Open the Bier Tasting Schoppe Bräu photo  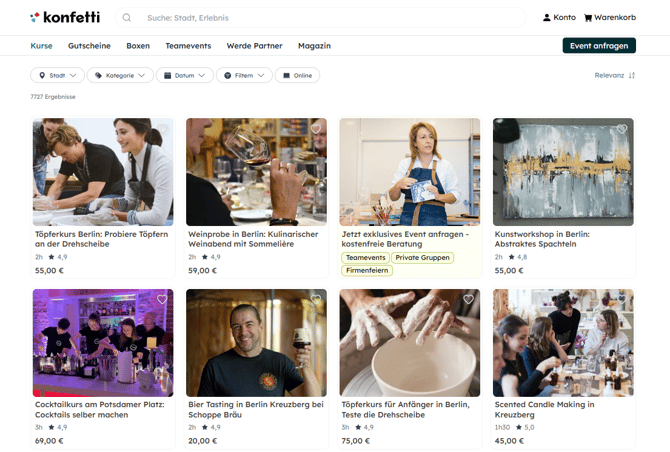pyautogui.click(x=256, y=343)
